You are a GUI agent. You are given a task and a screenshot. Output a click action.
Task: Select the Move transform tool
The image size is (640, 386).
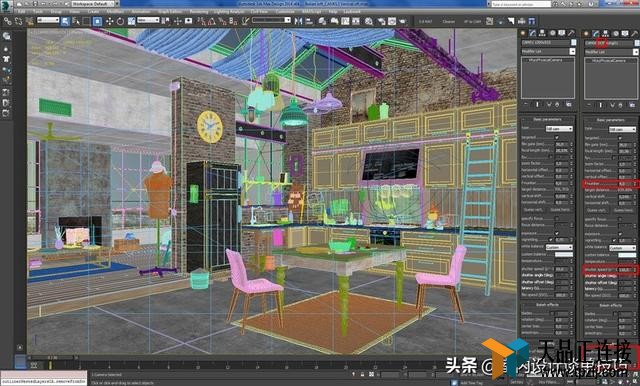(109, 21)
